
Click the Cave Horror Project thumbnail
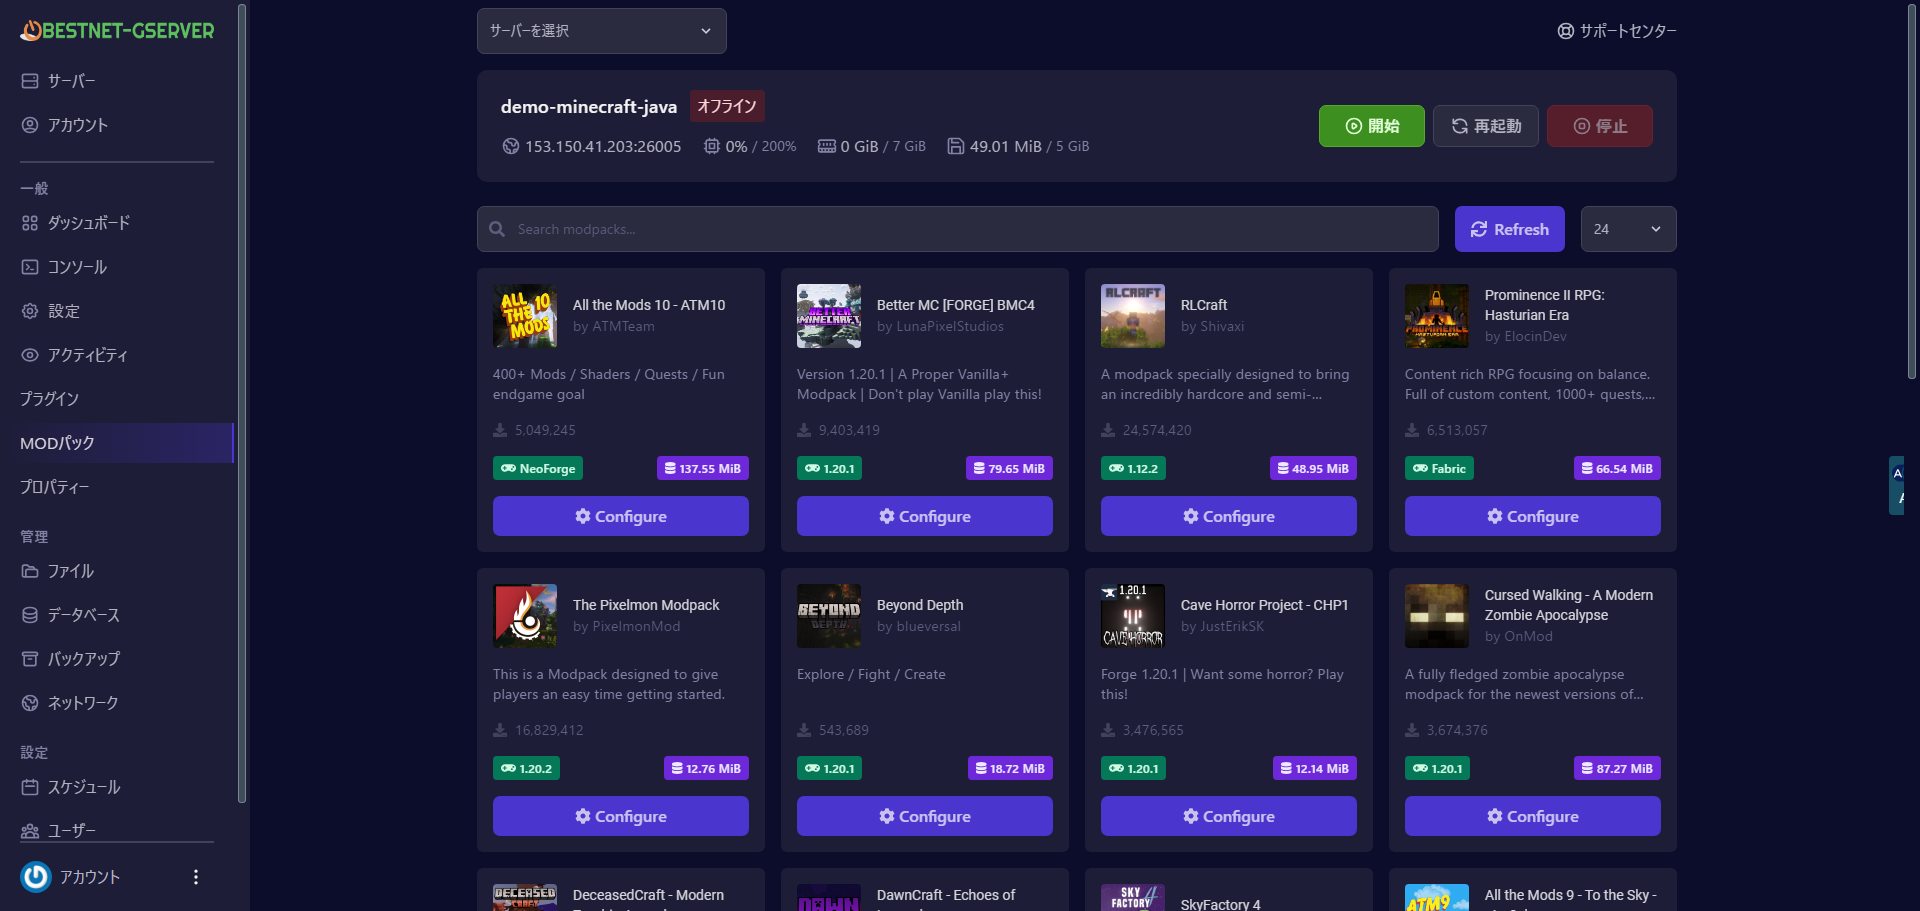click(x=1133, y=616)
